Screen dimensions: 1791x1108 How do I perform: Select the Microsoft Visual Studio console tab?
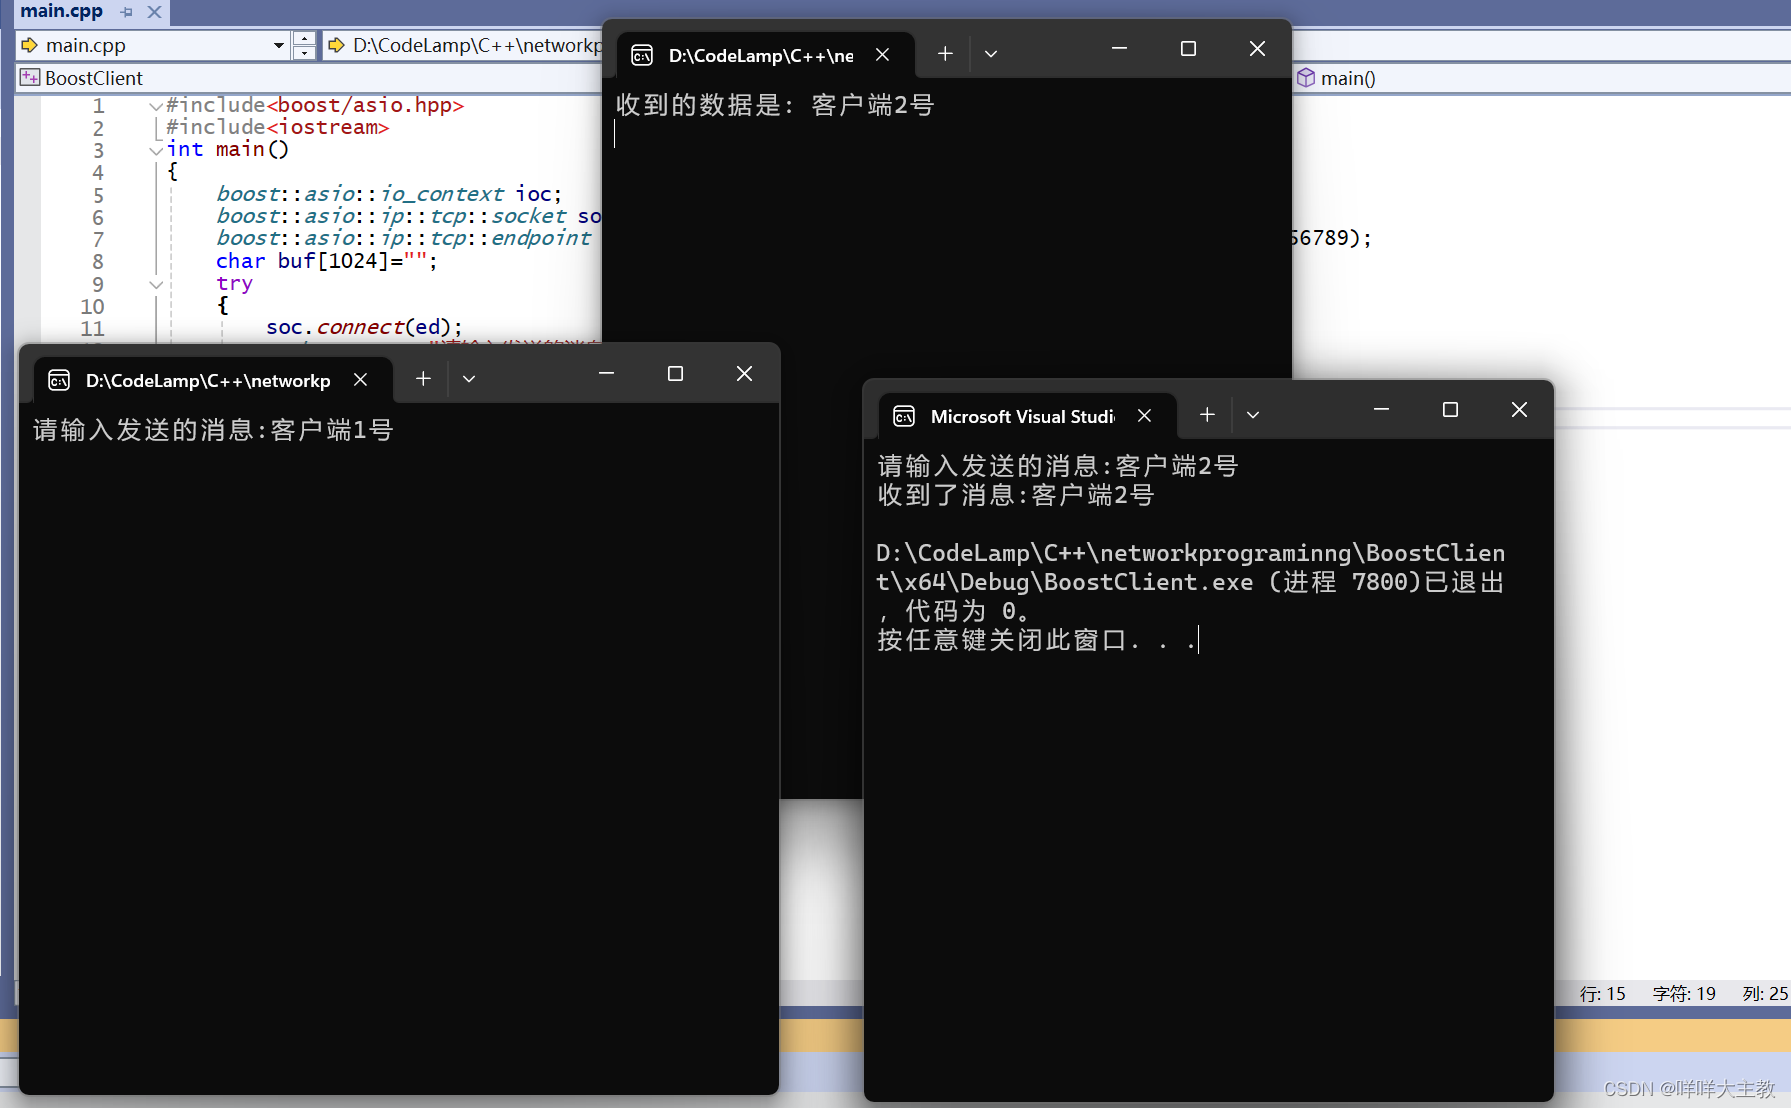tap(1022, 416)
